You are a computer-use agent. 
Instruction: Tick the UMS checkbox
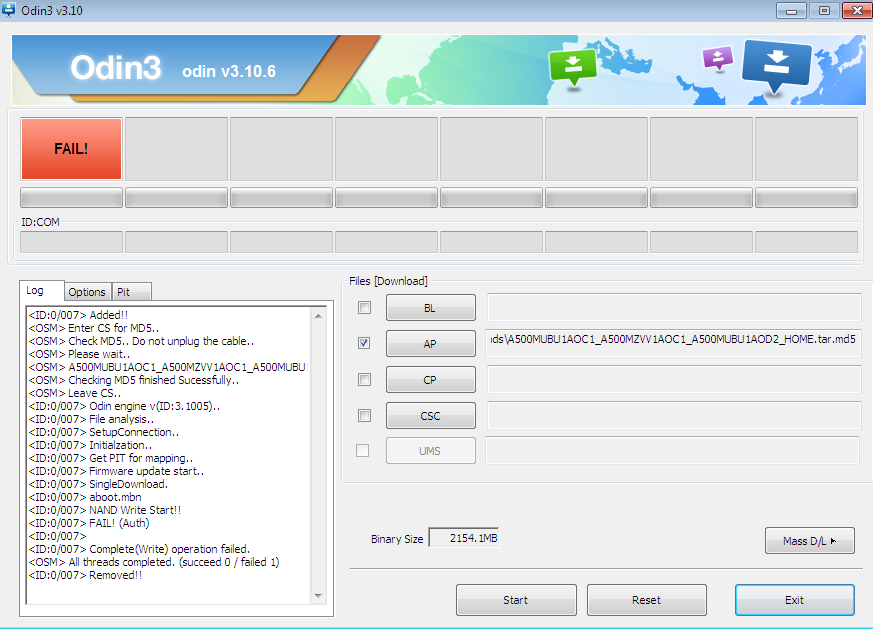click(x=362, y=450)
